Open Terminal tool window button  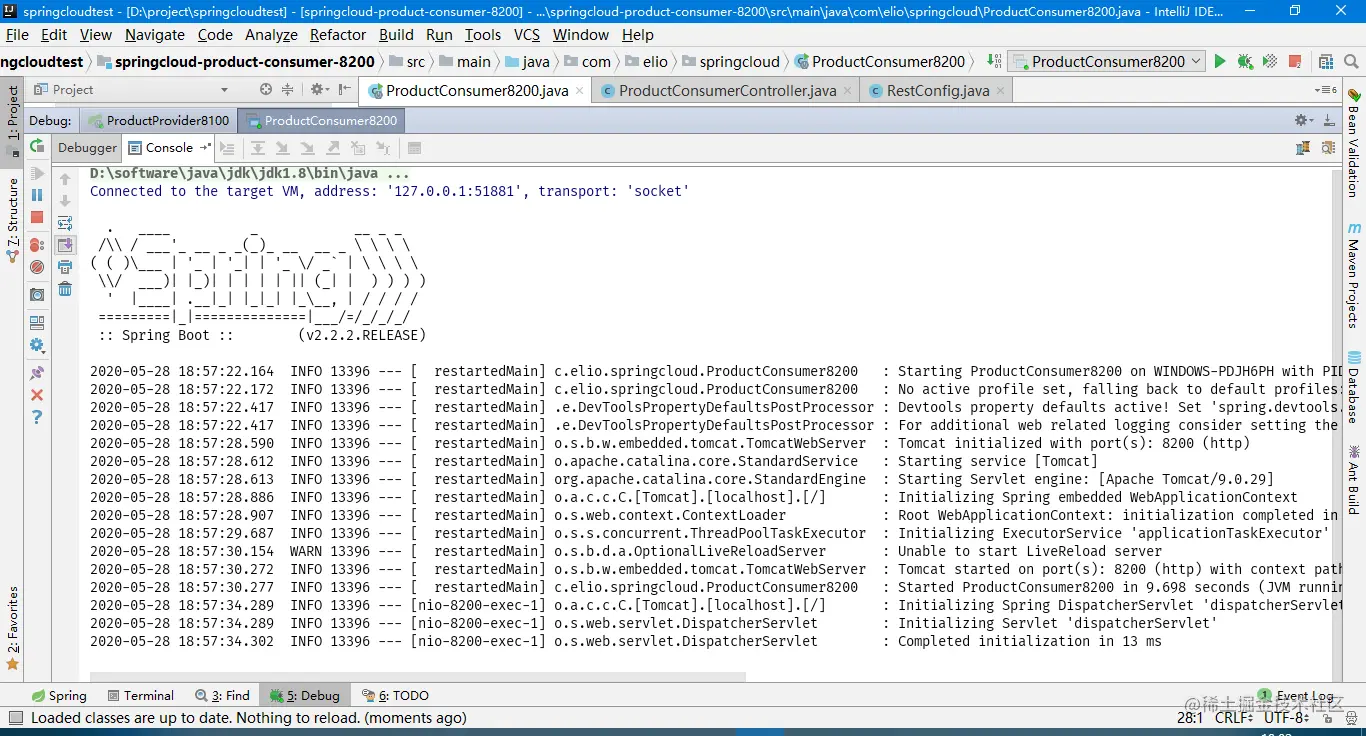pyautogui.click(x=140, y=695)
